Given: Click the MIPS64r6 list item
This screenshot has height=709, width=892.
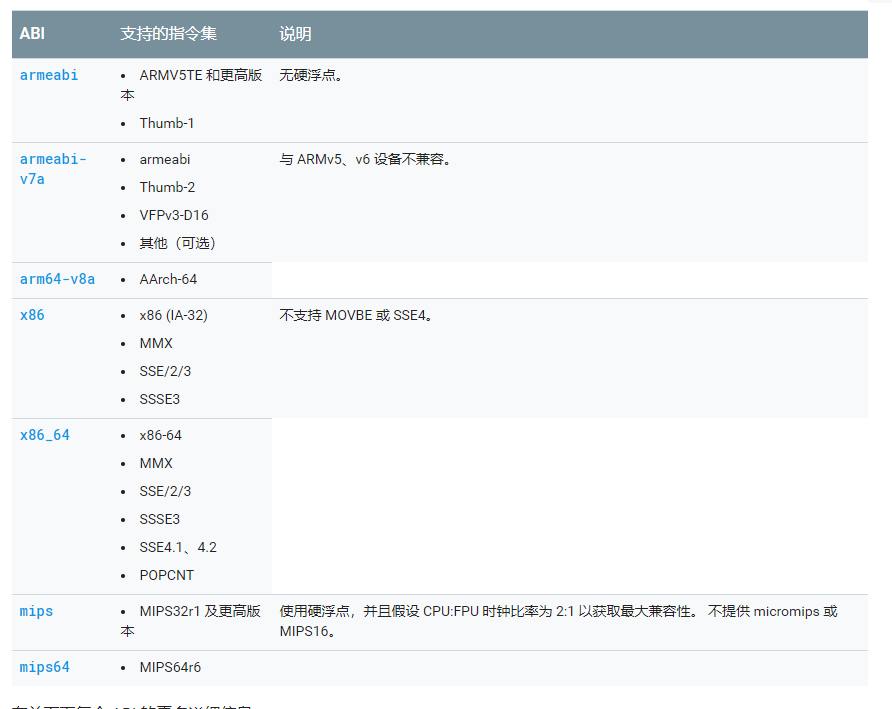Looking at the screenshot, I should pos(170,667).
